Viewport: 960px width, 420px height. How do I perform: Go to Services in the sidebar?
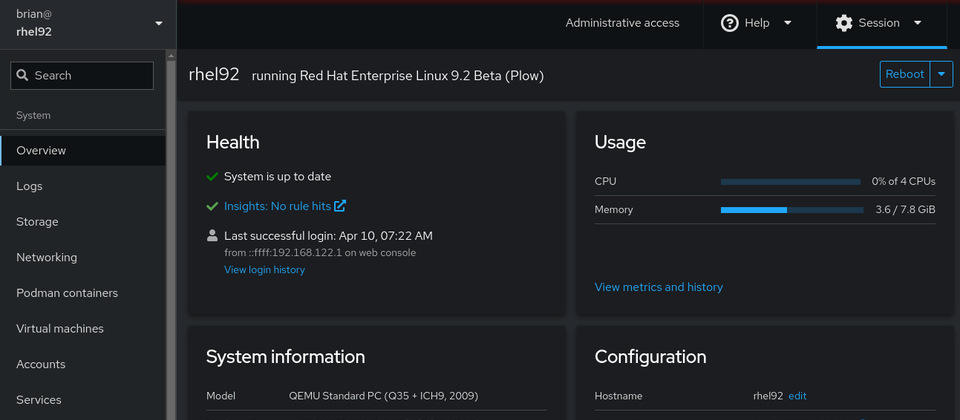[83, 399]
